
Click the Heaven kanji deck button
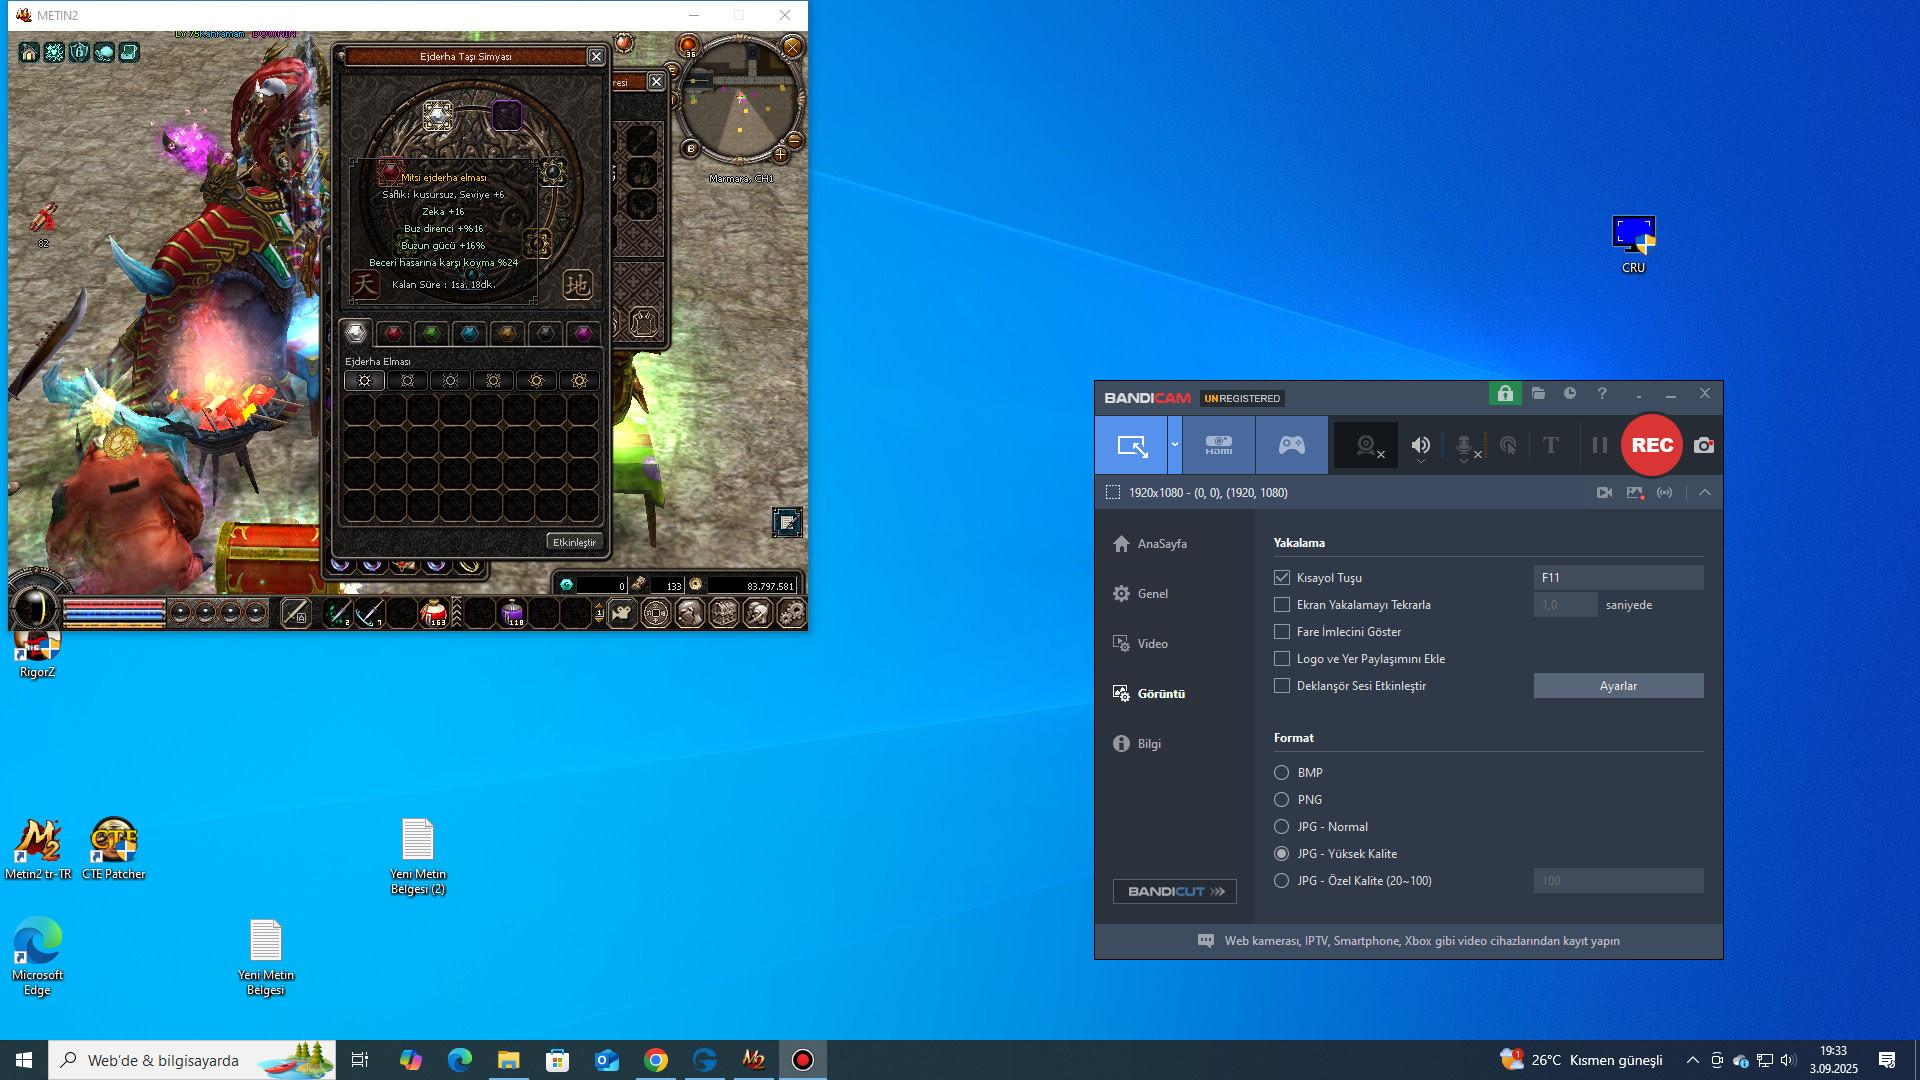pyautogui.click(x=364, y=284)
